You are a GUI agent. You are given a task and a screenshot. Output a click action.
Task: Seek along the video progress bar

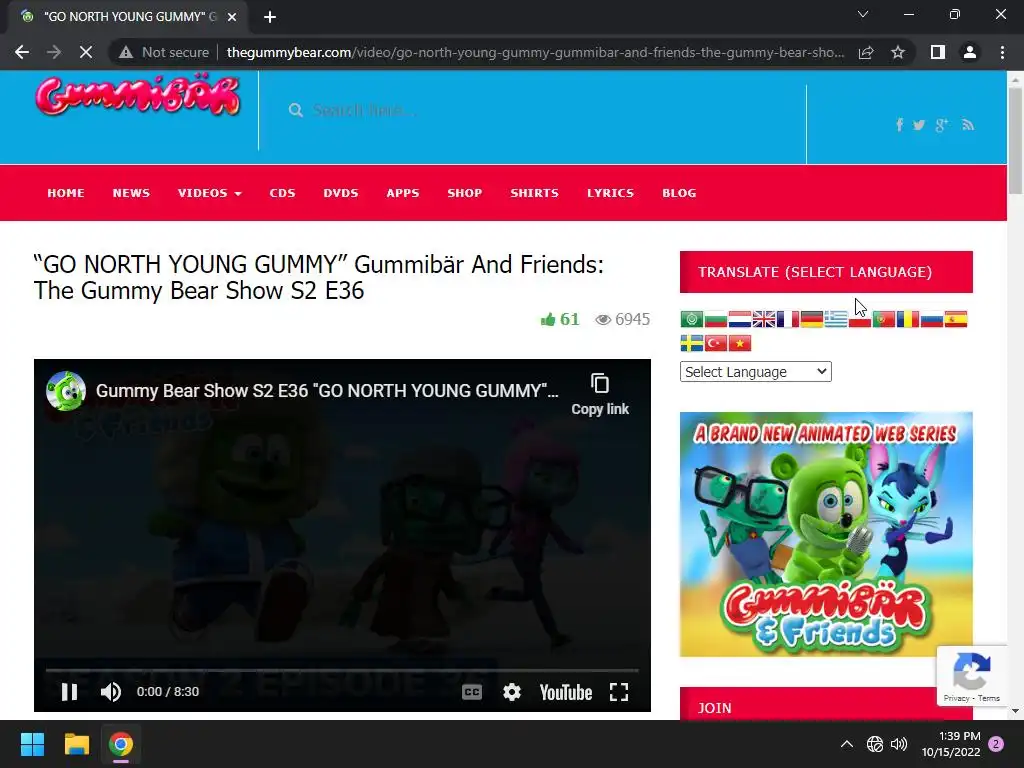[x=342, y=670]
